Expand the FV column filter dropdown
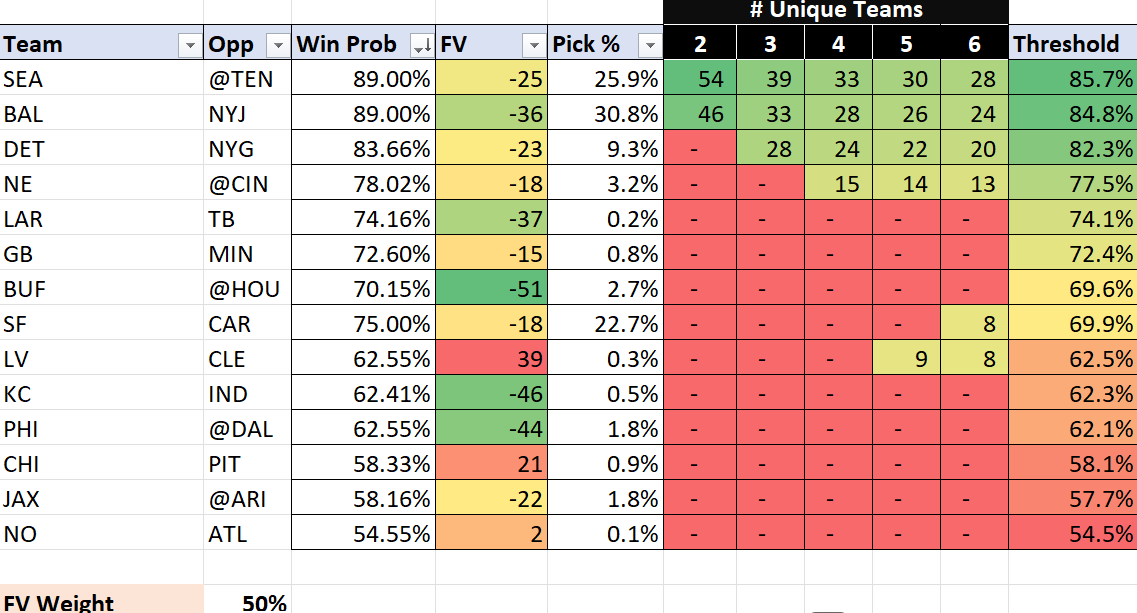 click(531, 45)
